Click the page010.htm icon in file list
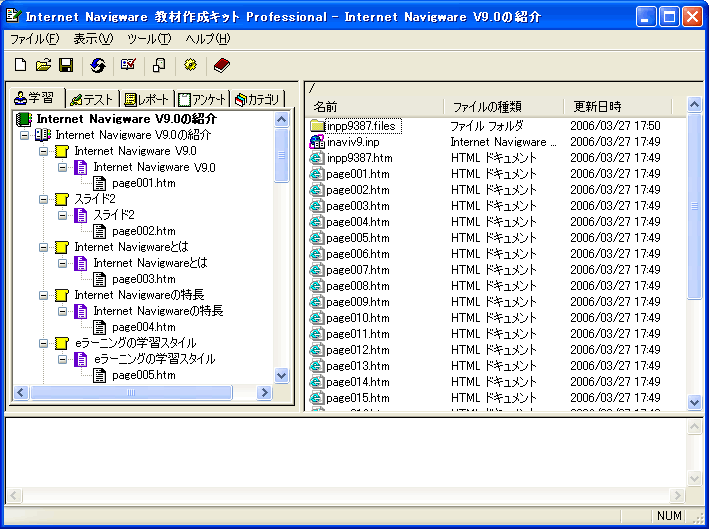This screenshot has height=529, width=709. [x=317, y=318]
